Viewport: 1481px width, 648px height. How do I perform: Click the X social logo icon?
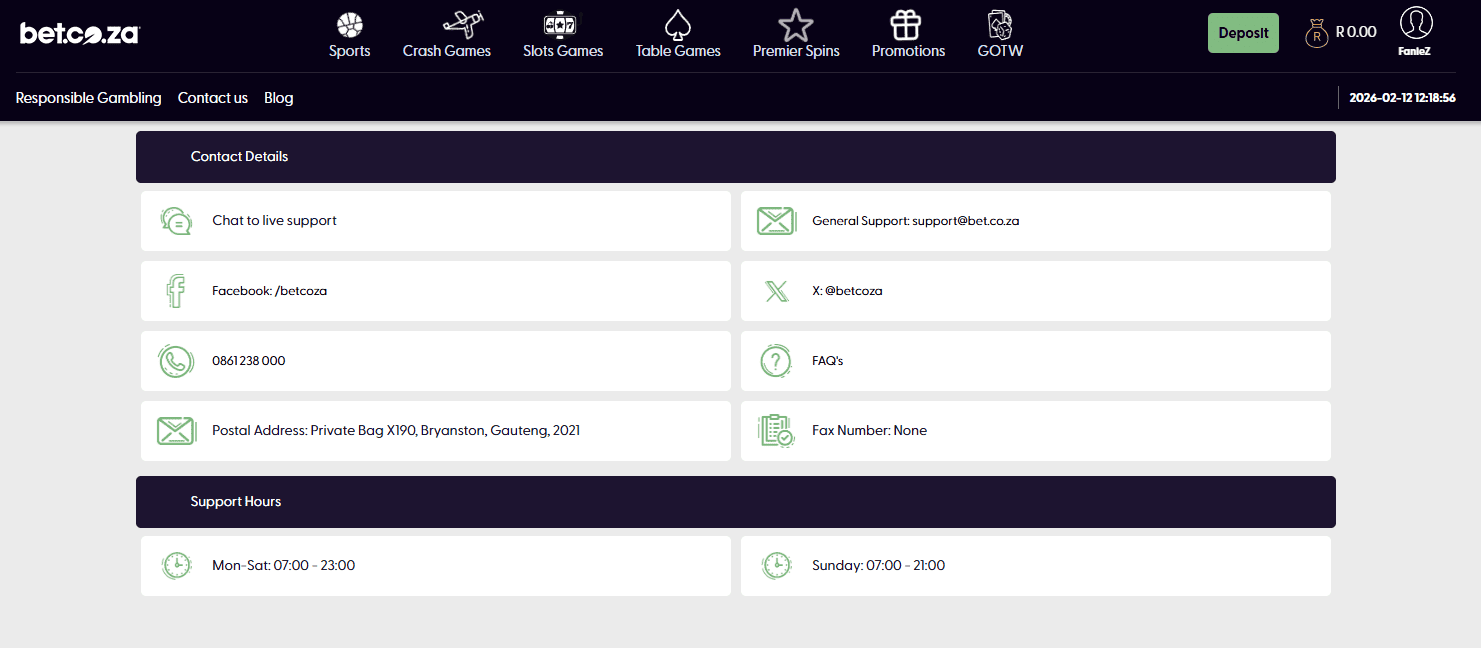click(x=776, y=291)
